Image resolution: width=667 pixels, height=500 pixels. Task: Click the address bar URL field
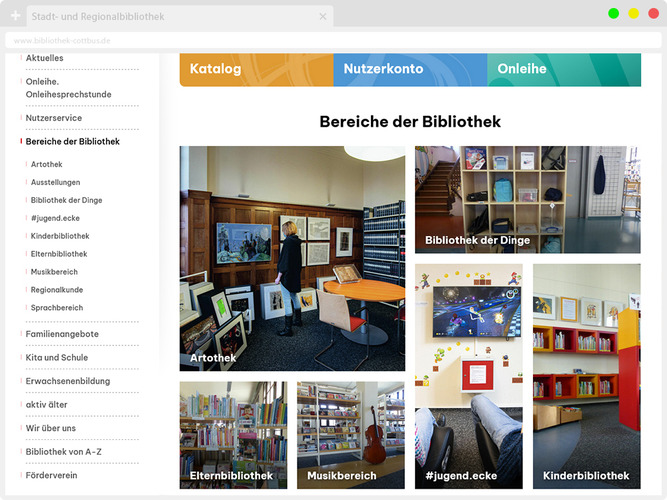300,40
